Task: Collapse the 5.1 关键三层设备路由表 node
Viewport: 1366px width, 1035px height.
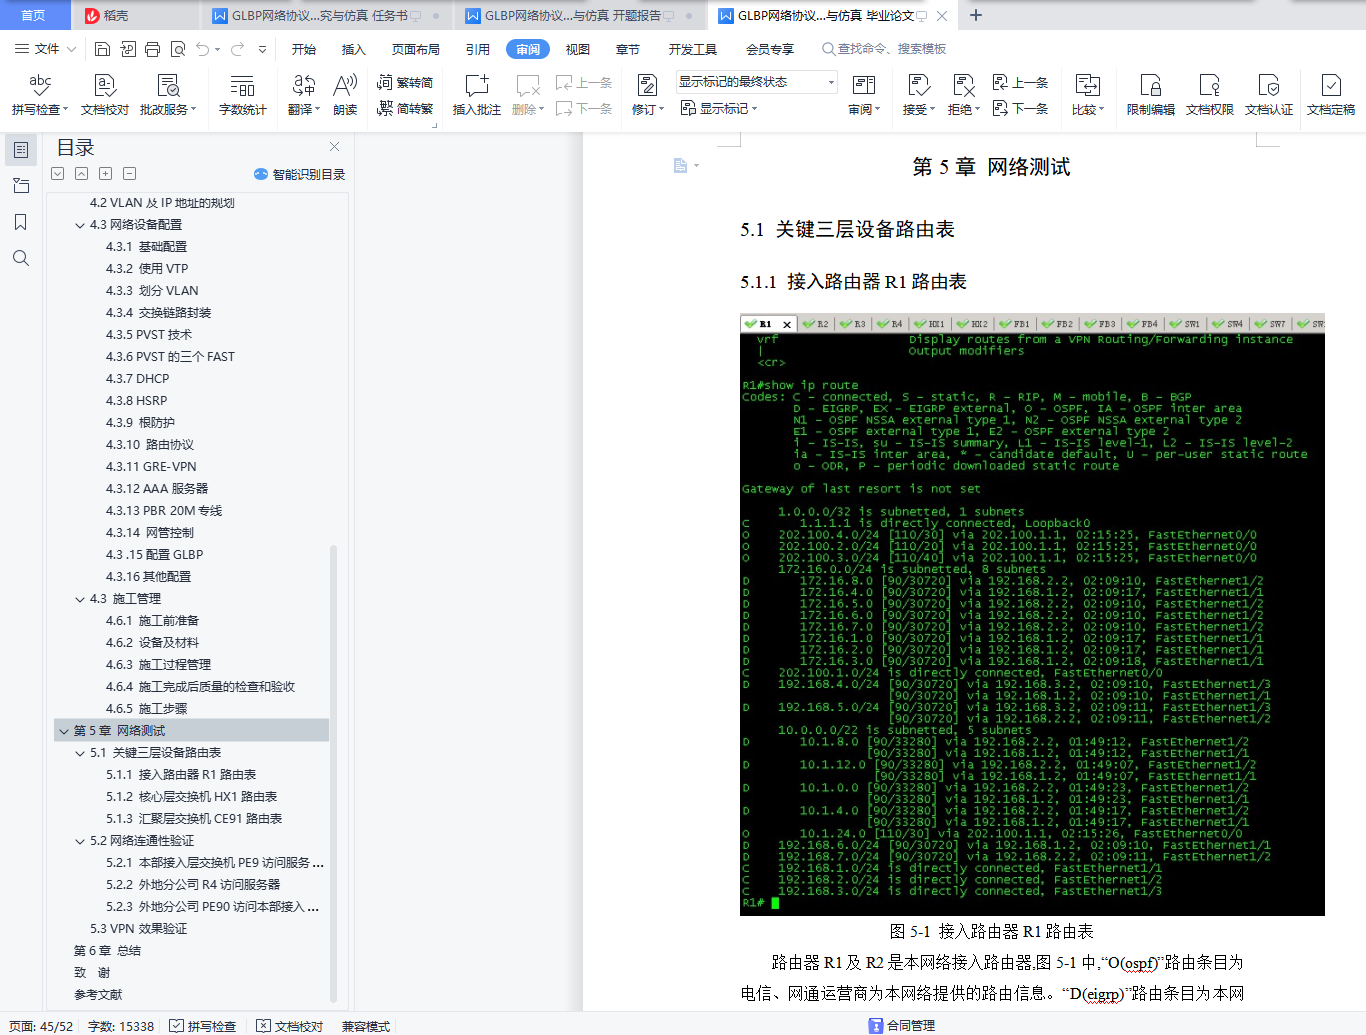Action: [x=80, y=753]
